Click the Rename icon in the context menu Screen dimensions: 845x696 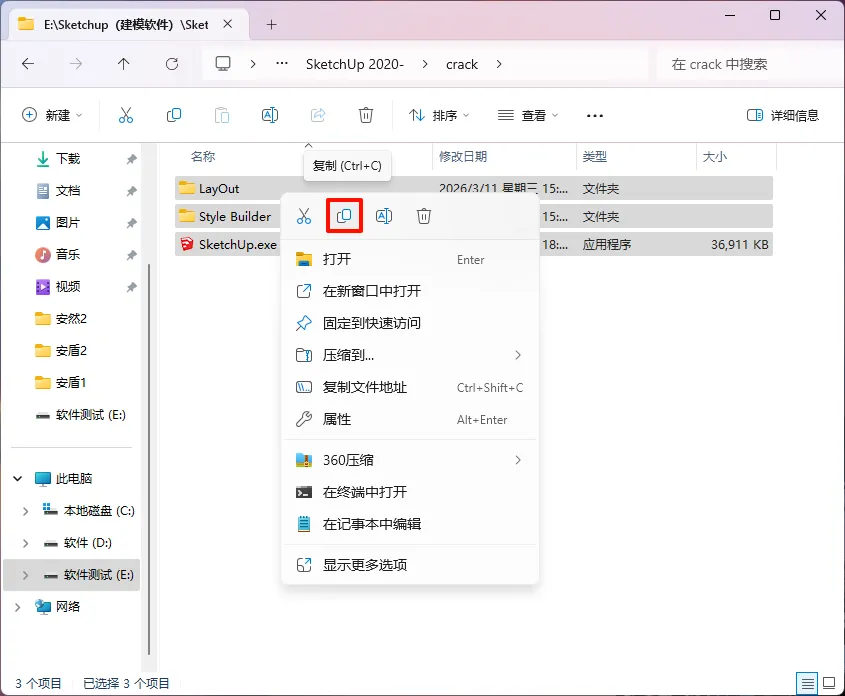click(x=384, y=216)
